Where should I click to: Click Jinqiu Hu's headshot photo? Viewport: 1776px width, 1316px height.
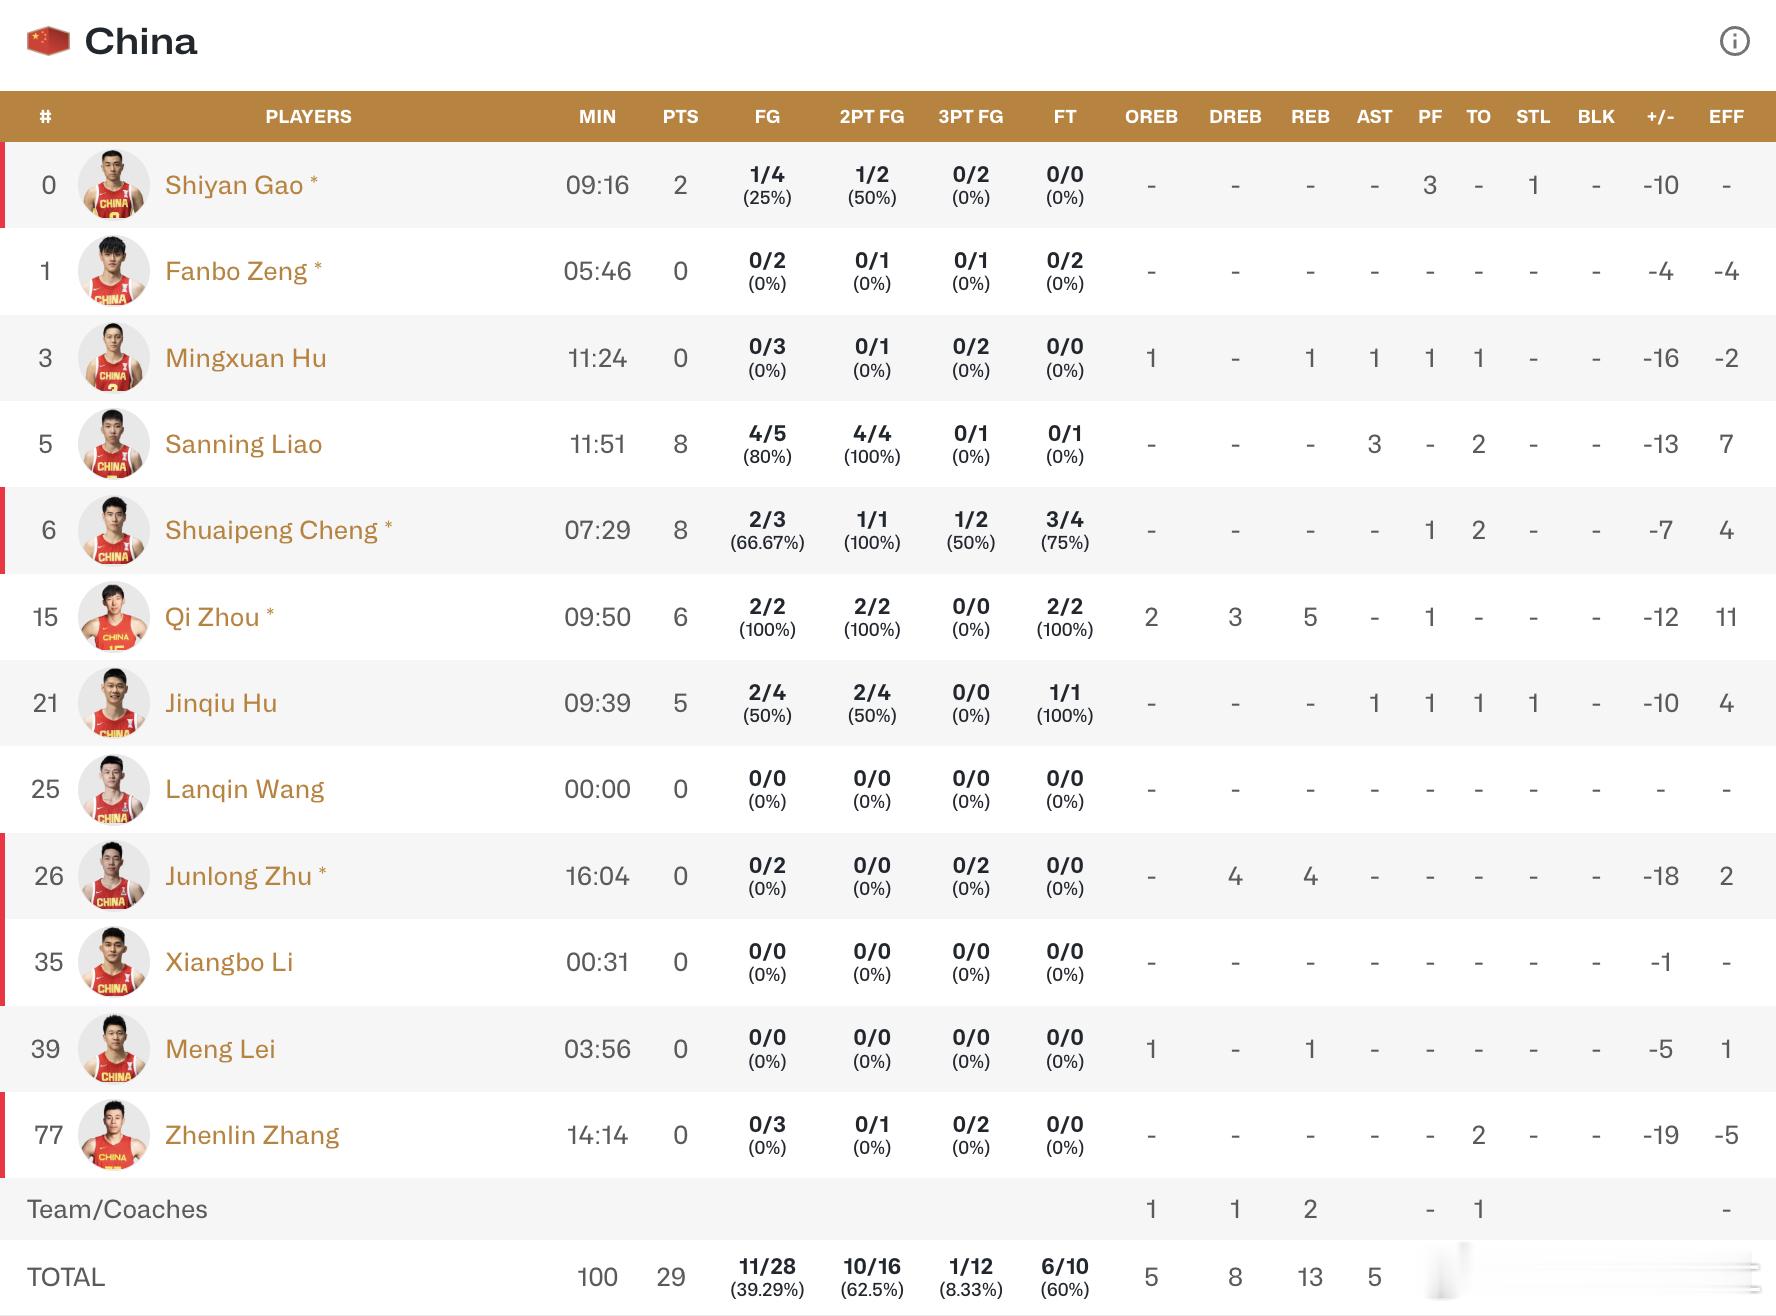click(114, 703)
